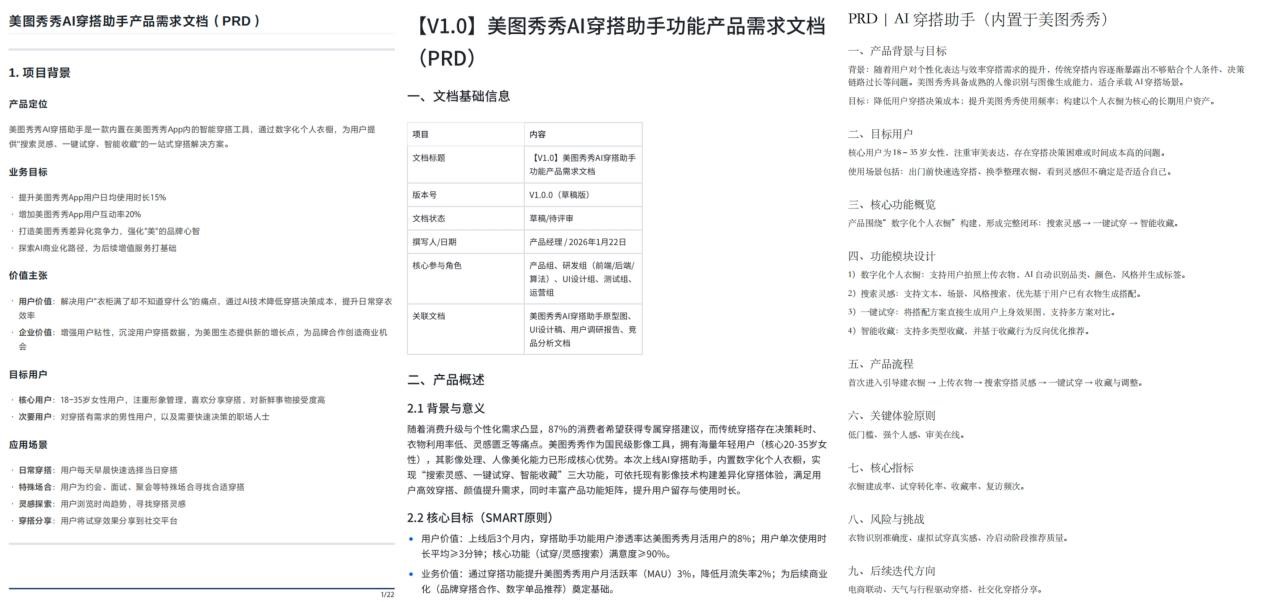The height and width of the screenshot is (602, 1264).
Task: Click the "三、核心功能概览" heading
Action: click(892, 204)
